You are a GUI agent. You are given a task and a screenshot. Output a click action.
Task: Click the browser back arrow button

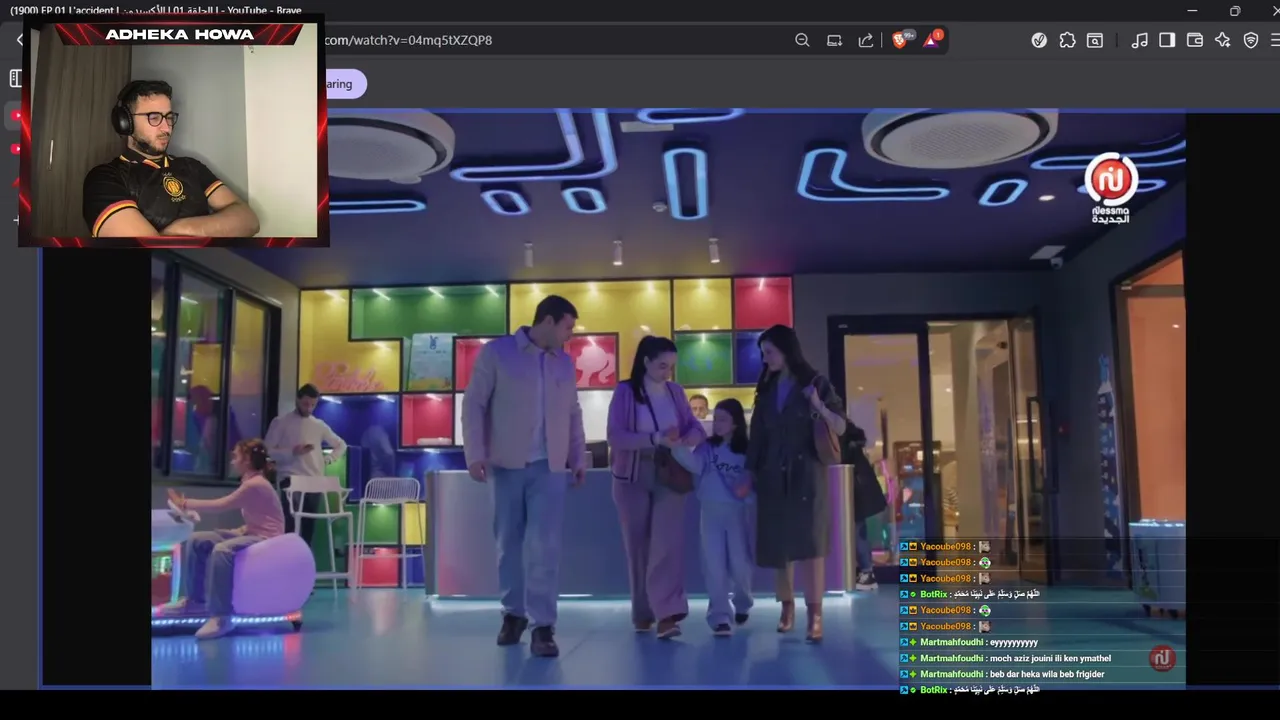click(x=20, y=40)
